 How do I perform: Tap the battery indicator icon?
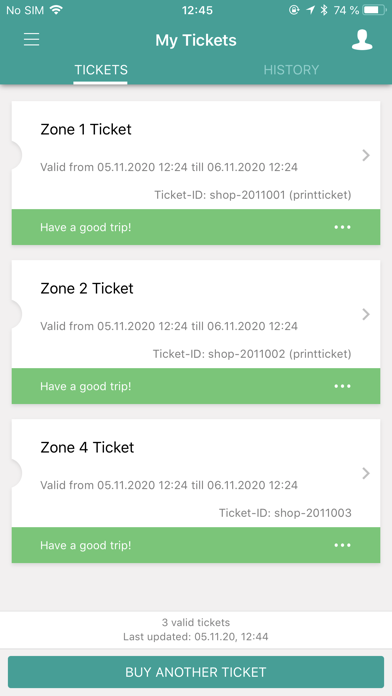375,10
